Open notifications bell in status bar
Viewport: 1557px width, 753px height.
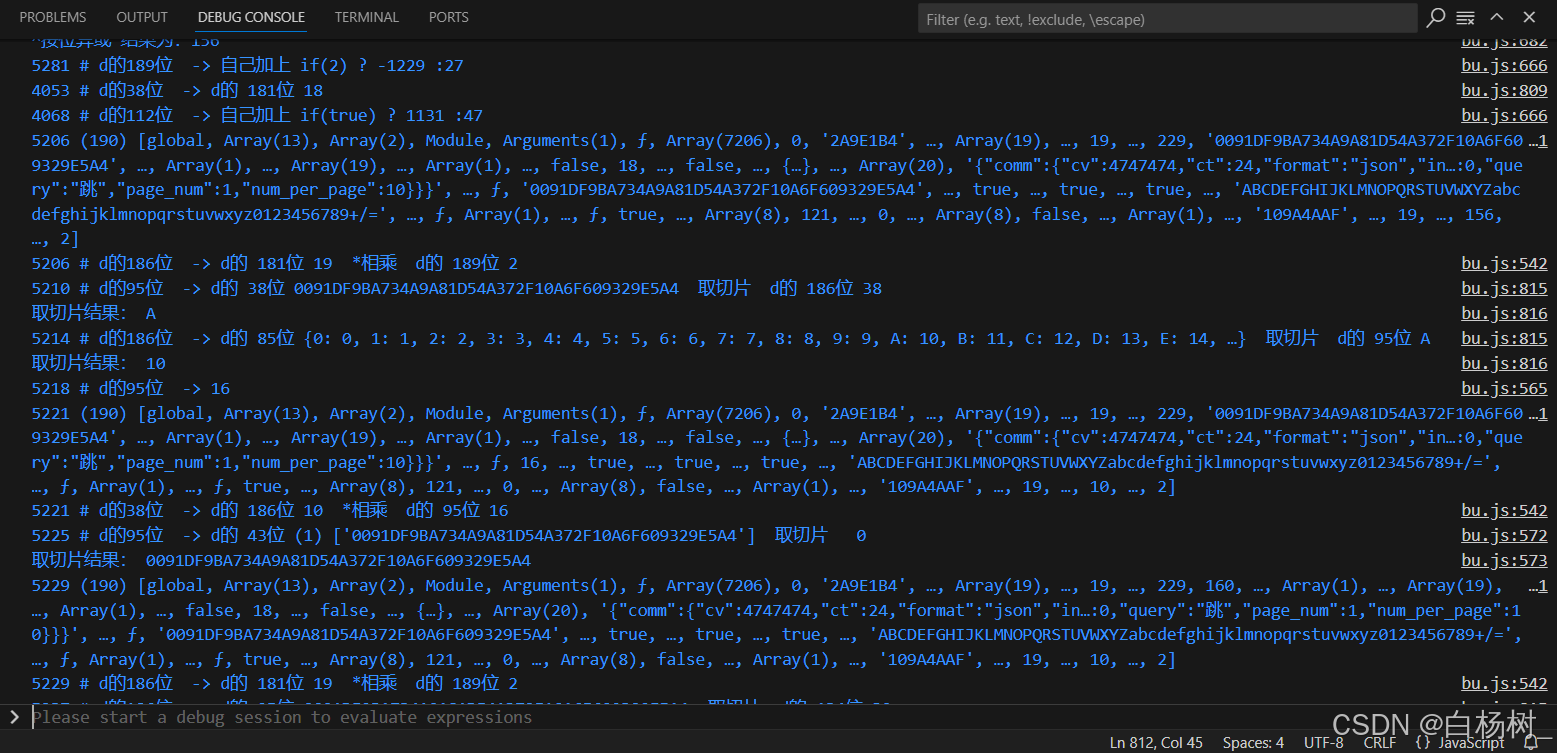coord(1530,742)
